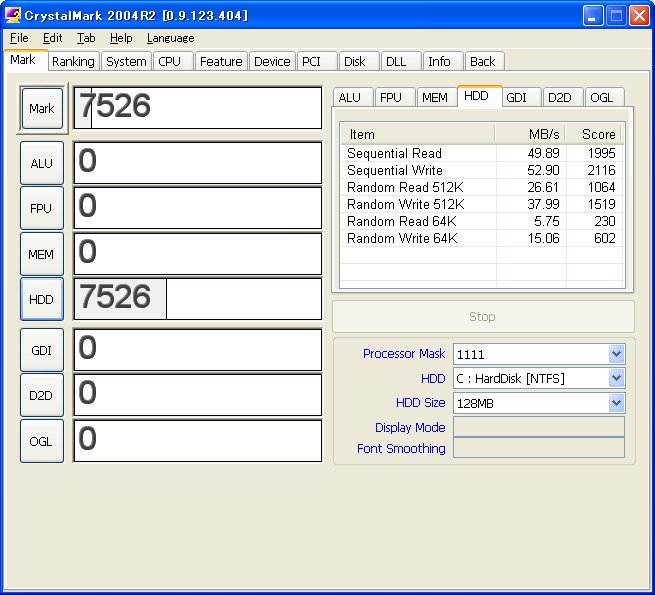Click the Sequential Read score 1995

point(602,153)
